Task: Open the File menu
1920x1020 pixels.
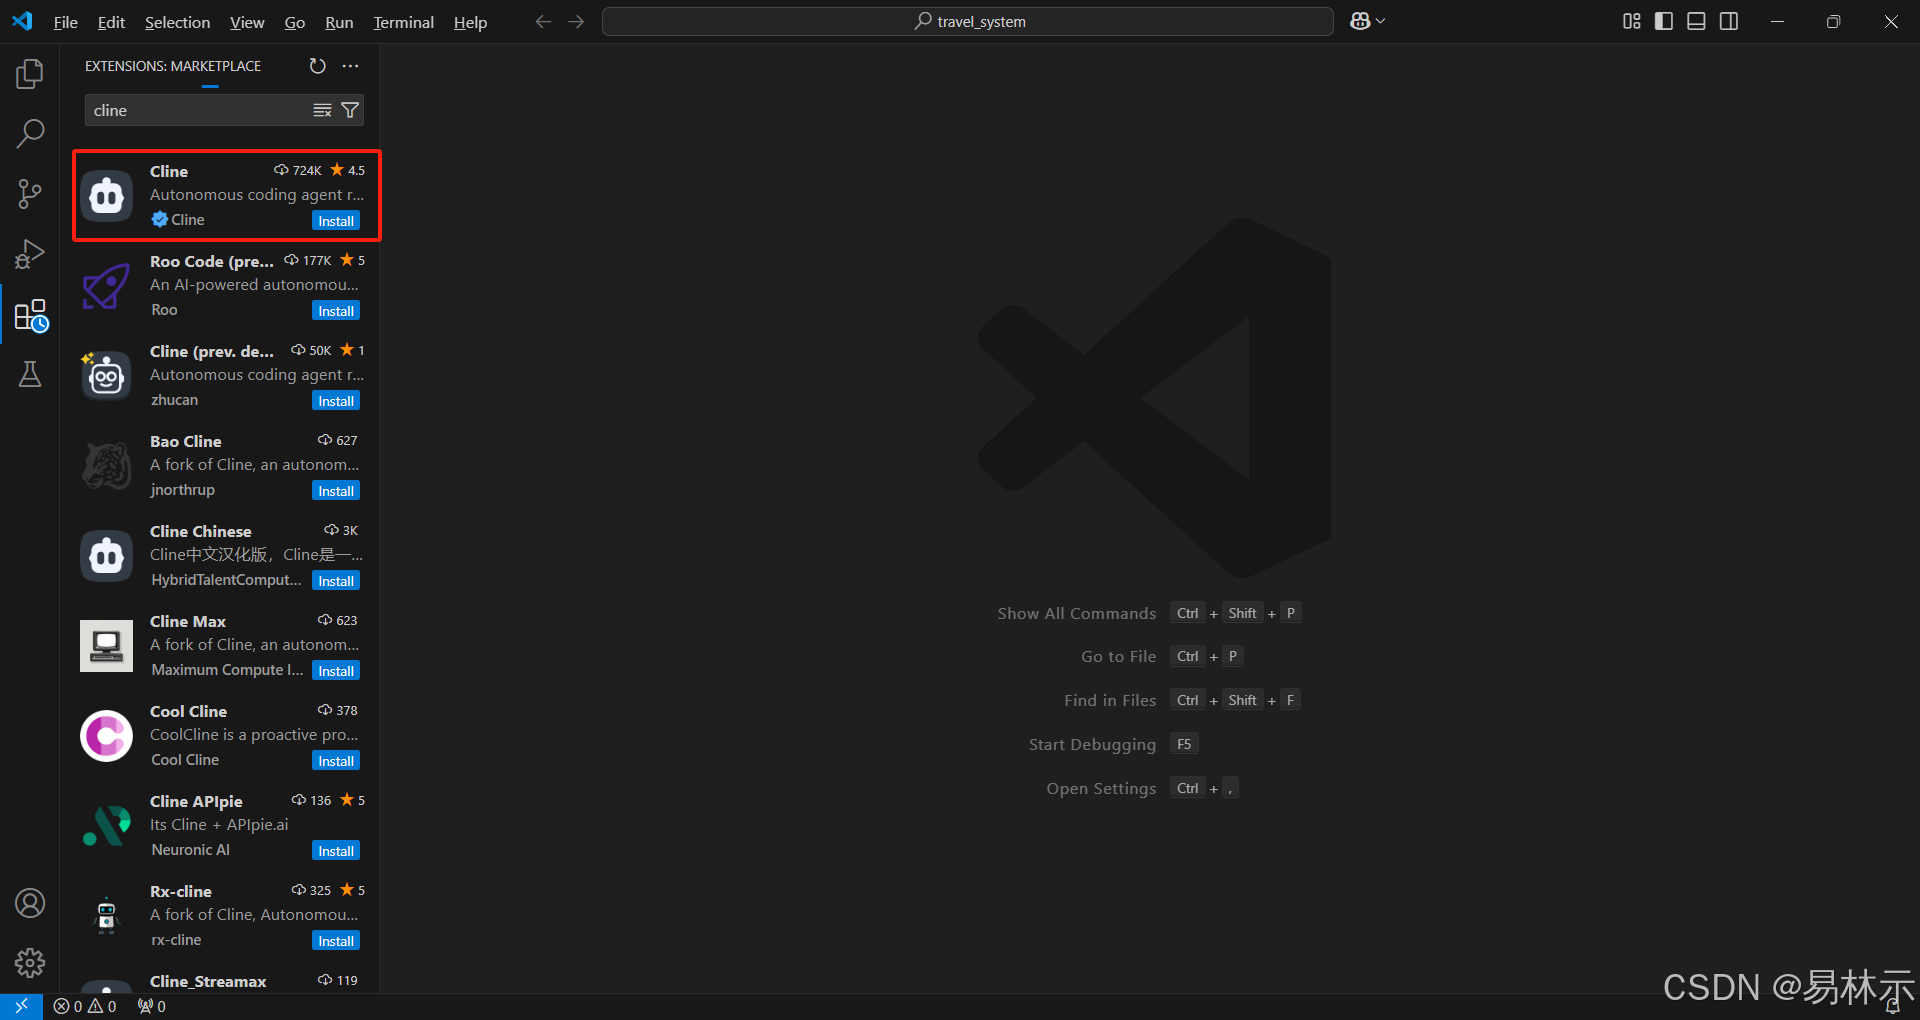Action: point(65,22)
